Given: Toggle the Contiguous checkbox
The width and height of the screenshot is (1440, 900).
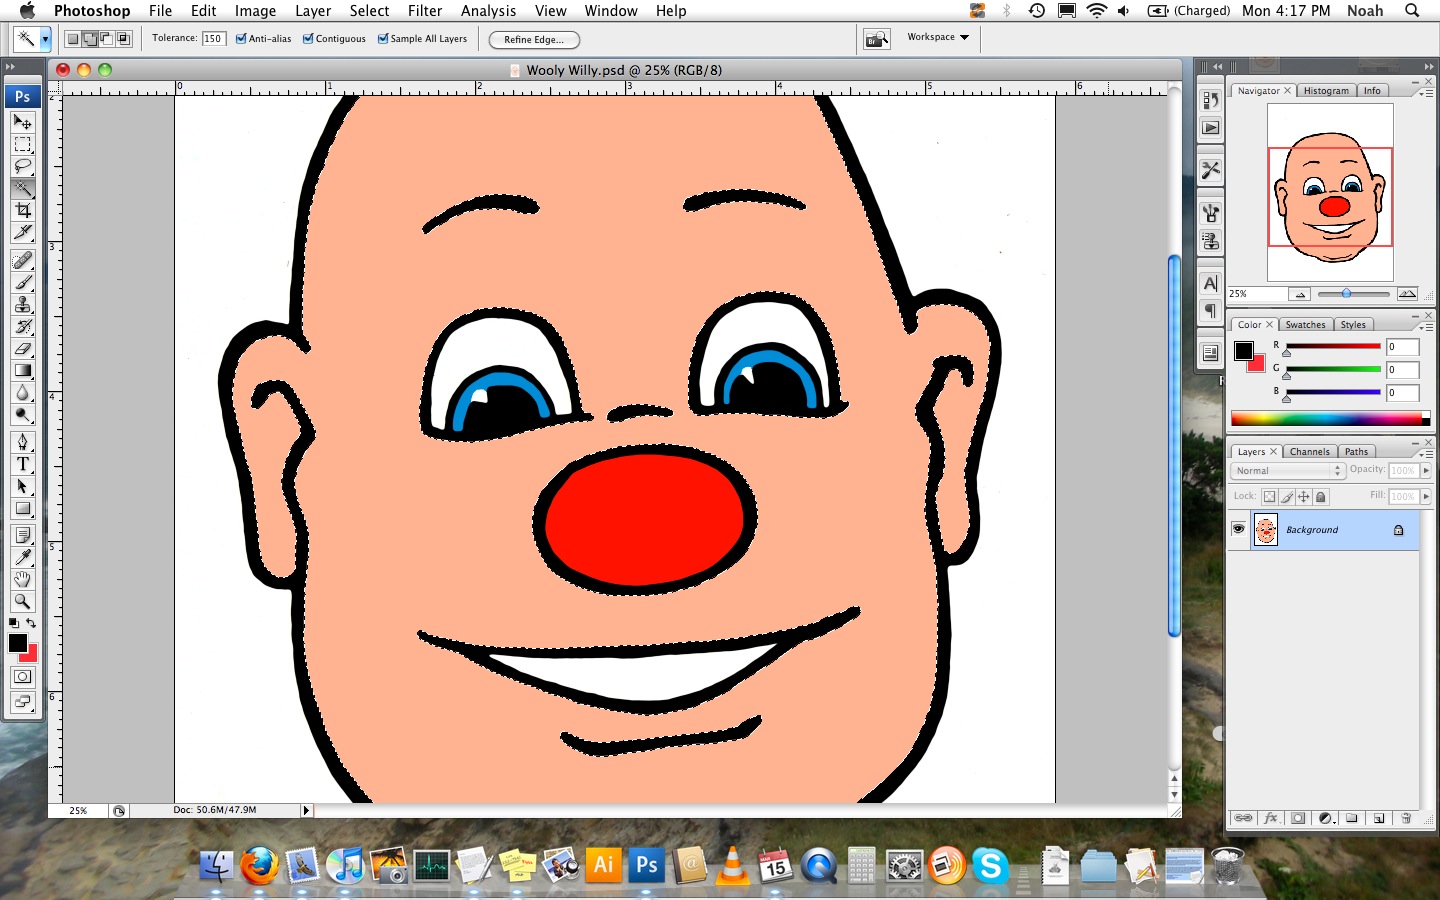Looking at the screenshot, I should 308,39.
